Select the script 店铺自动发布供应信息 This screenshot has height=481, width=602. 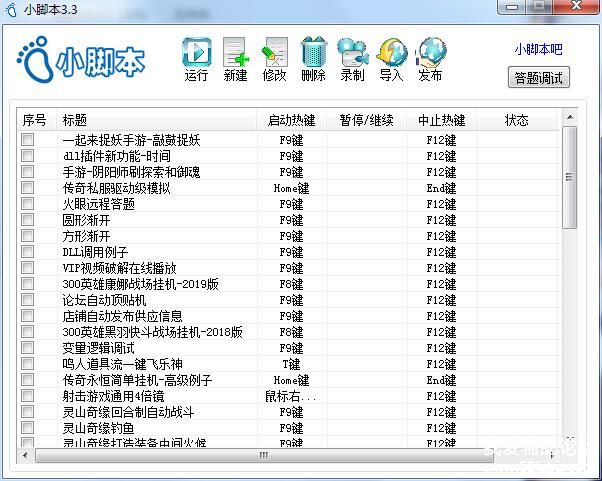(122, 316)
